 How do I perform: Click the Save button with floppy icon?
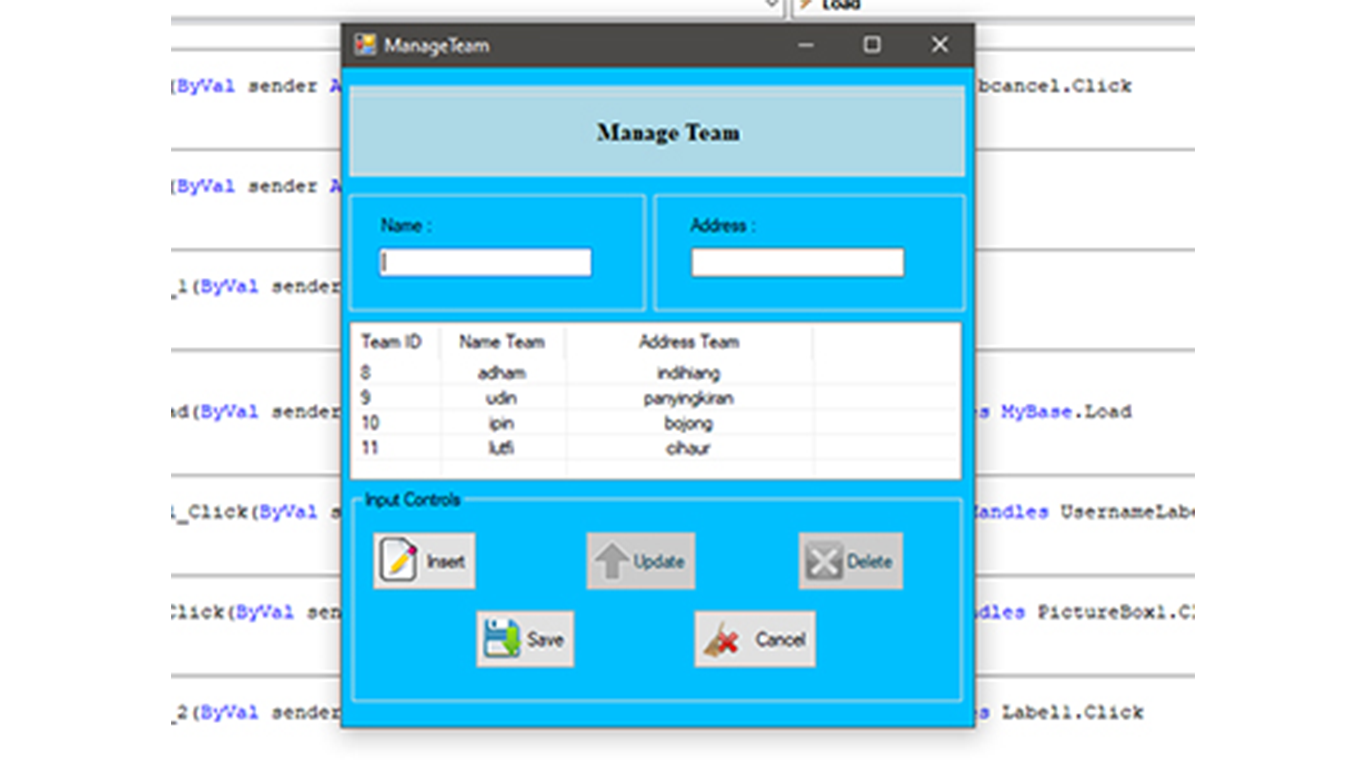coord(525,639)
